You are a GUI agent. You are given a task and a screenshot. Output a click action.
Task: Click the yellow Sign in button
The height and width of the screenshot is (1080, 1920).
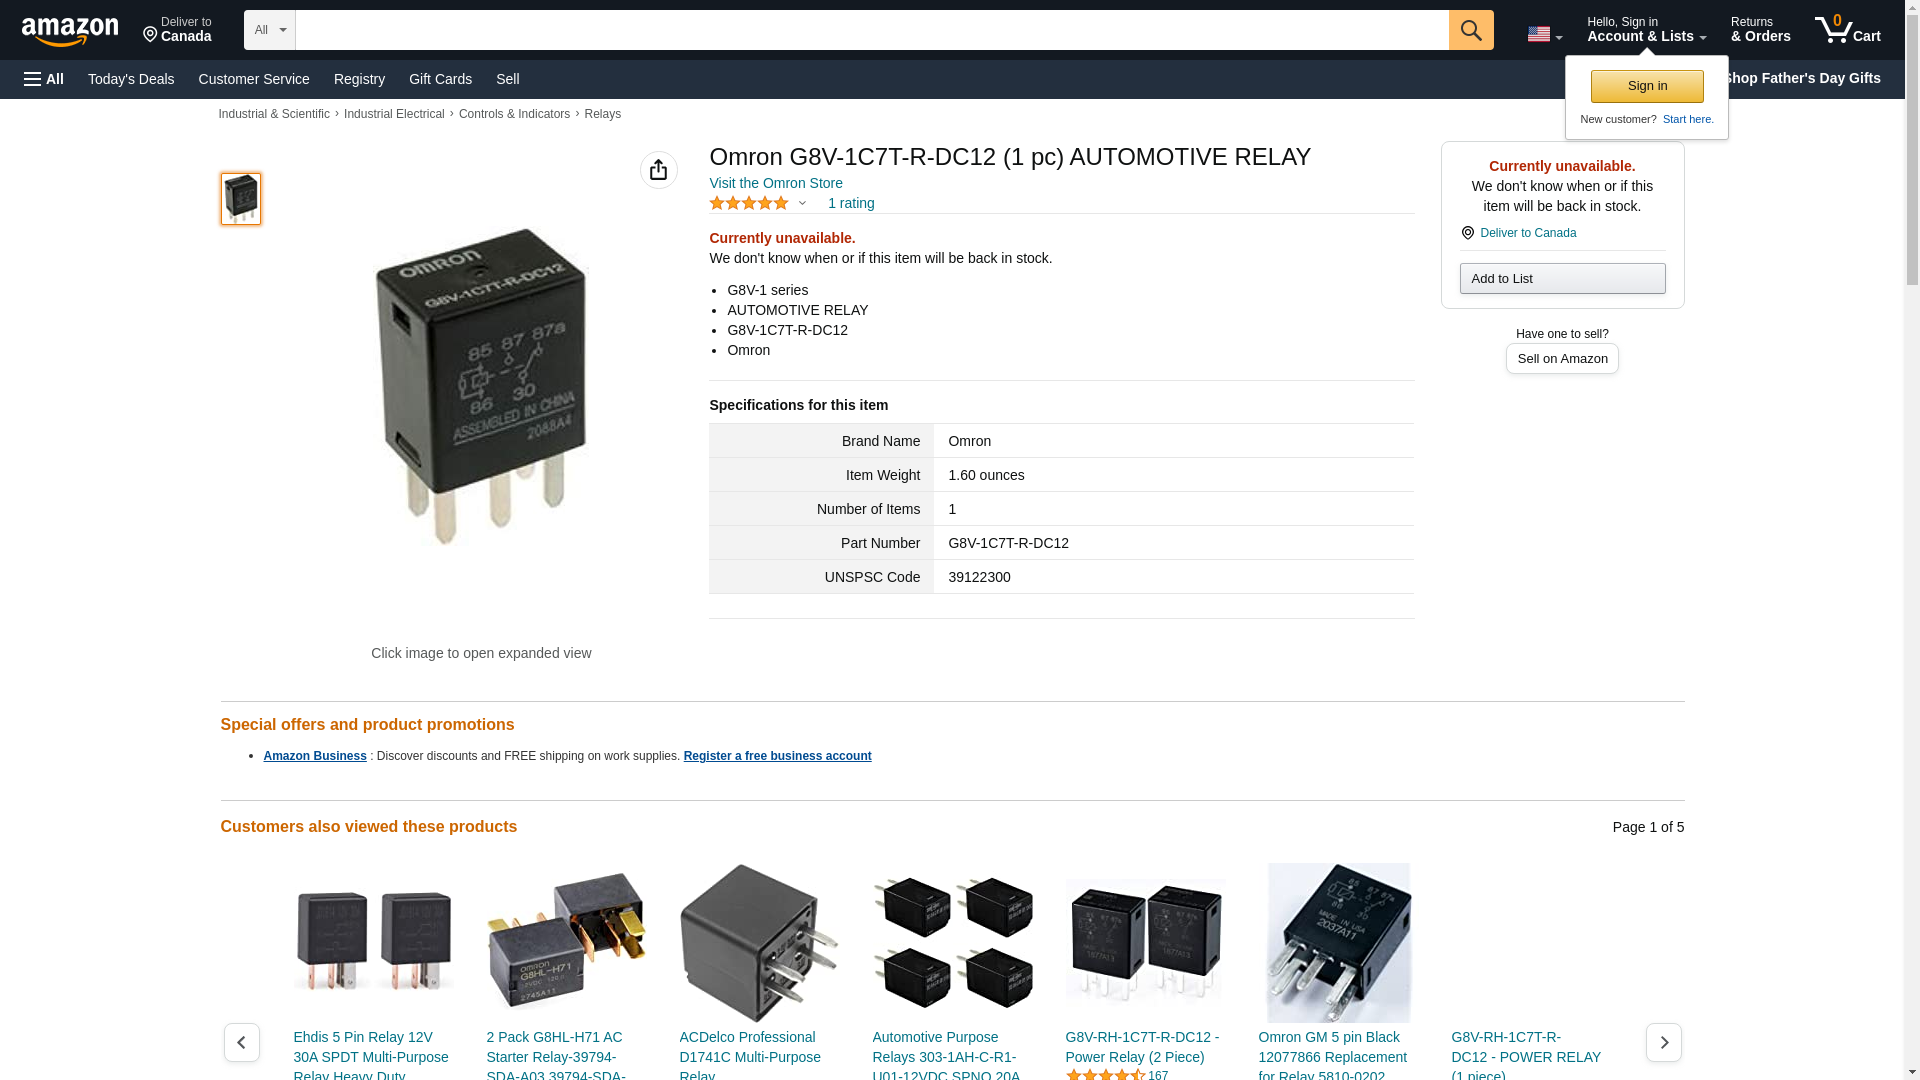(x=1647, y=86)
